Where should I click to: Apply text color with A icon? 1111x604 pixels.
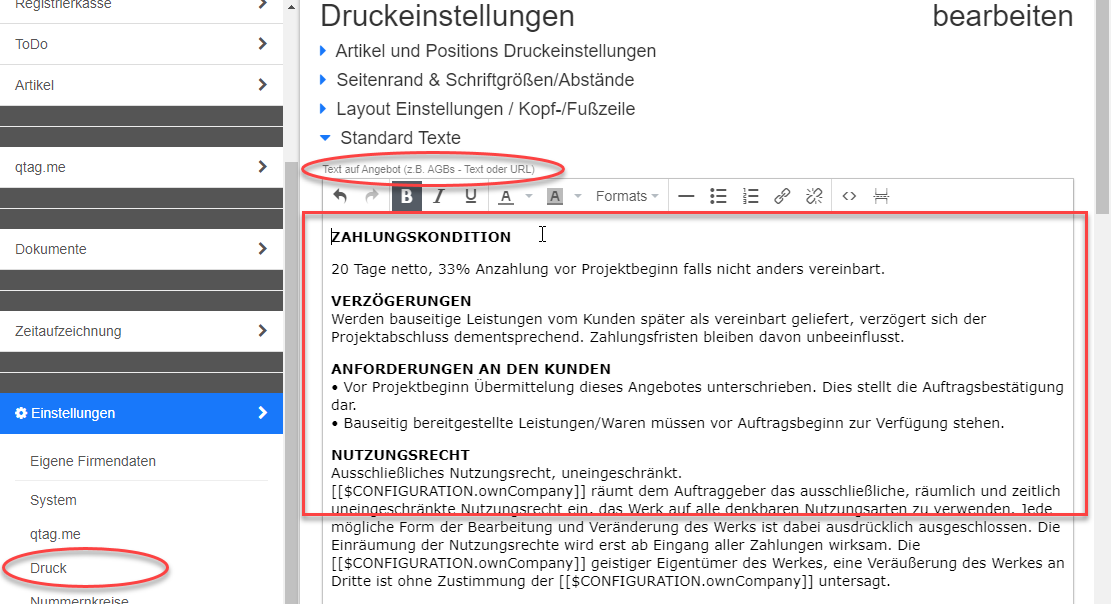coord(505,196)
